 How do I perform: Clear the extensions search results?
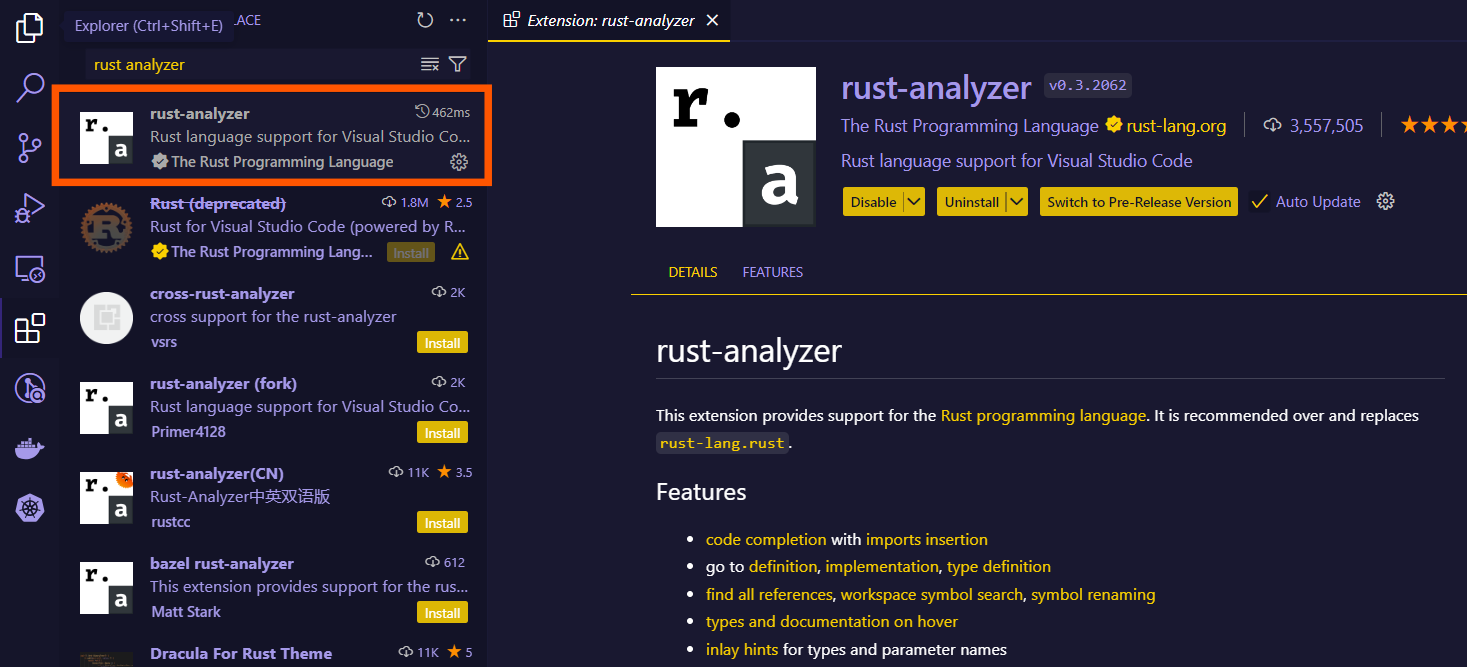[430, 64]
